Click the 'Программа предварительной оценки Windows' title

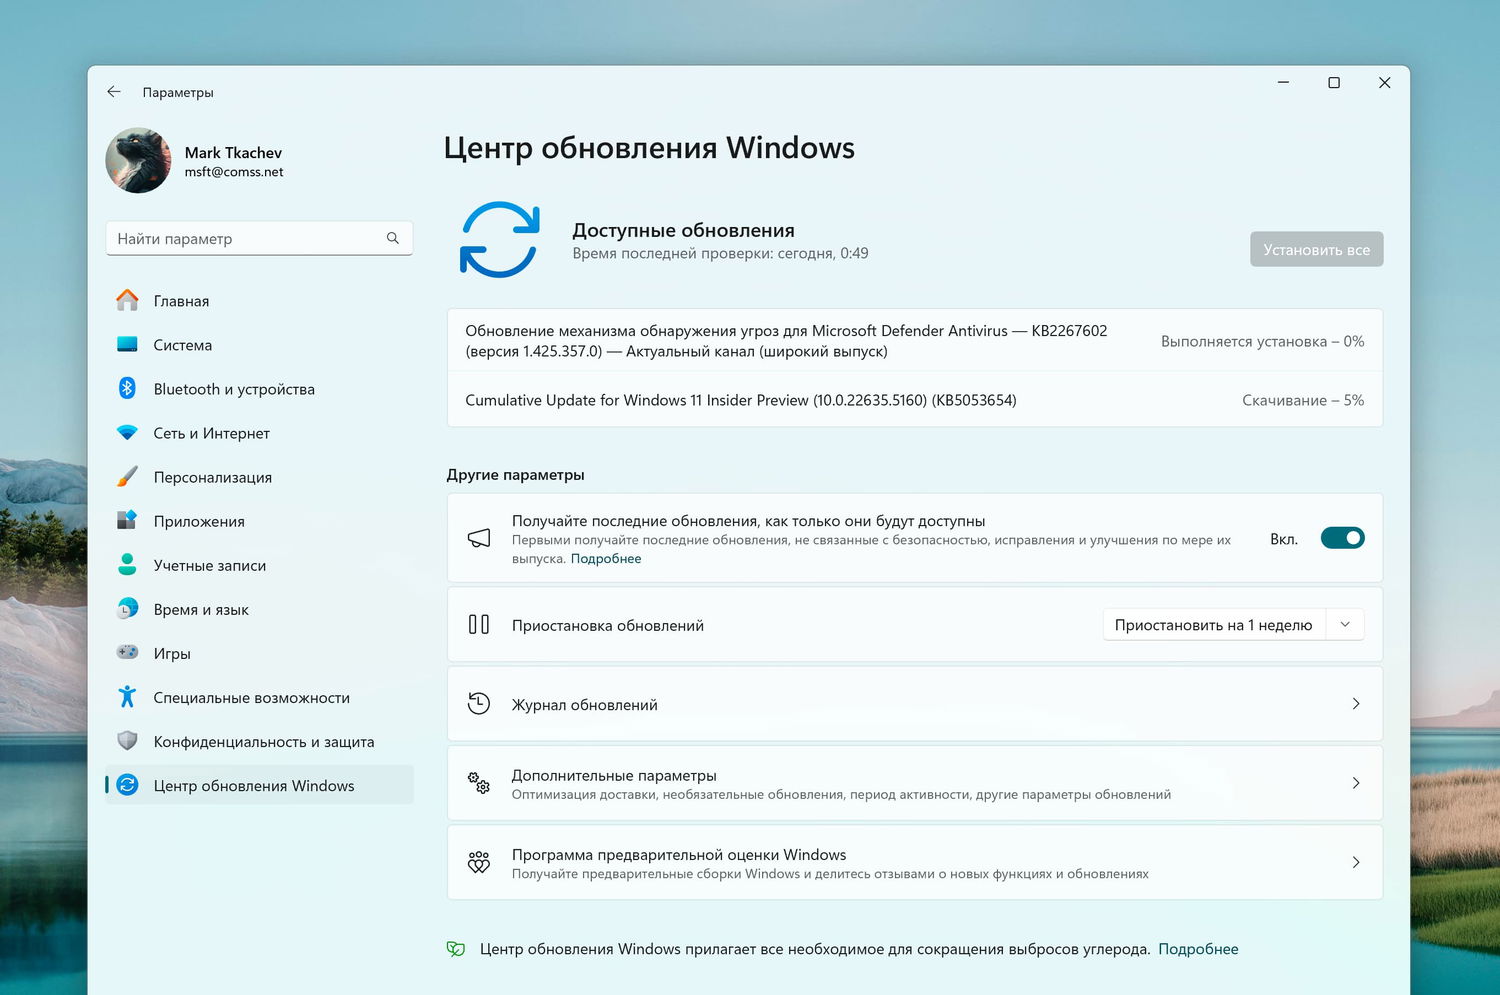click(679, 855)
